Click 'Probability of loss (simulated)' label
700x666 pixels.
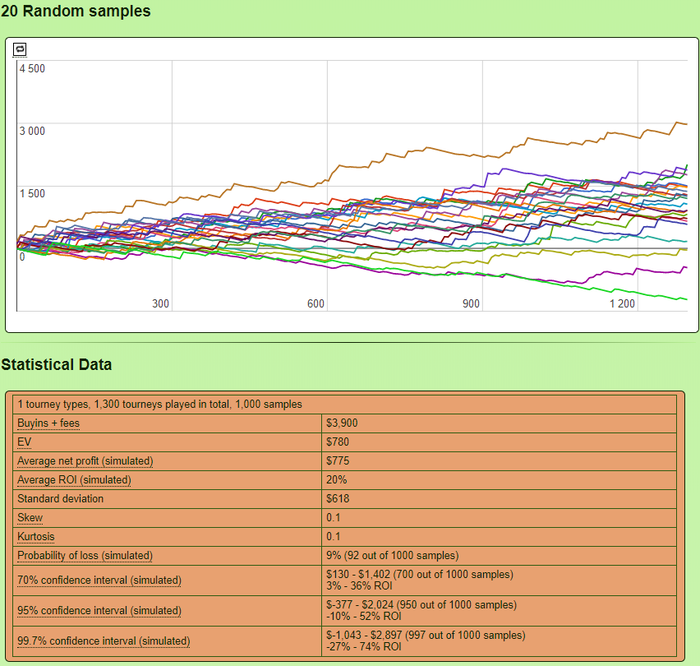(85, 556)
